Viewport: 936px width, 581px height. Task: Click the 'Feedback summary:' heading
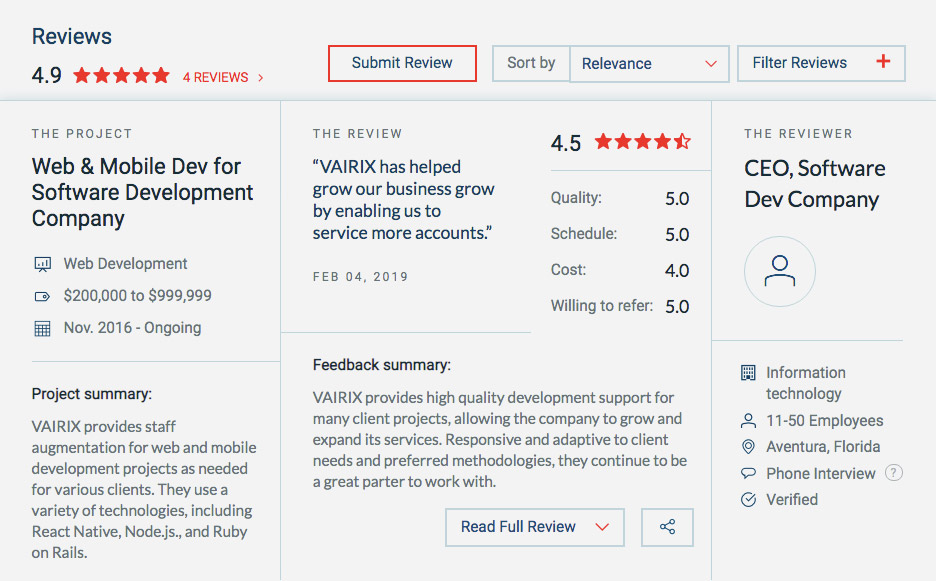click(x=382, y=365)
